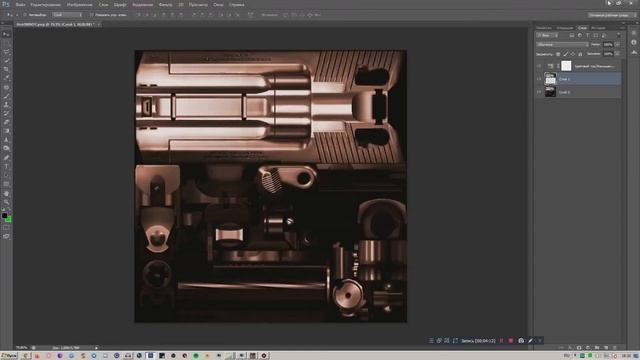The image size is (640, 360).
Task: Toggle the layer filtering switch
Action: coord(618,36)
